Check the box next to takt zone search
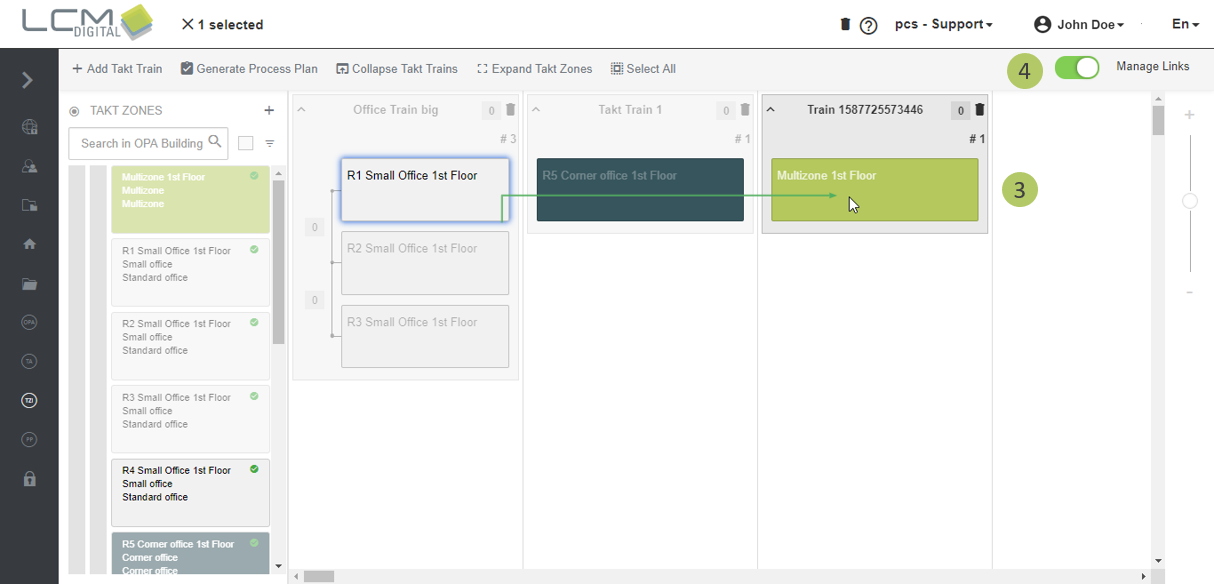Image resolution: width=1214 pixels, height=584 pixels. coord(245,143)
